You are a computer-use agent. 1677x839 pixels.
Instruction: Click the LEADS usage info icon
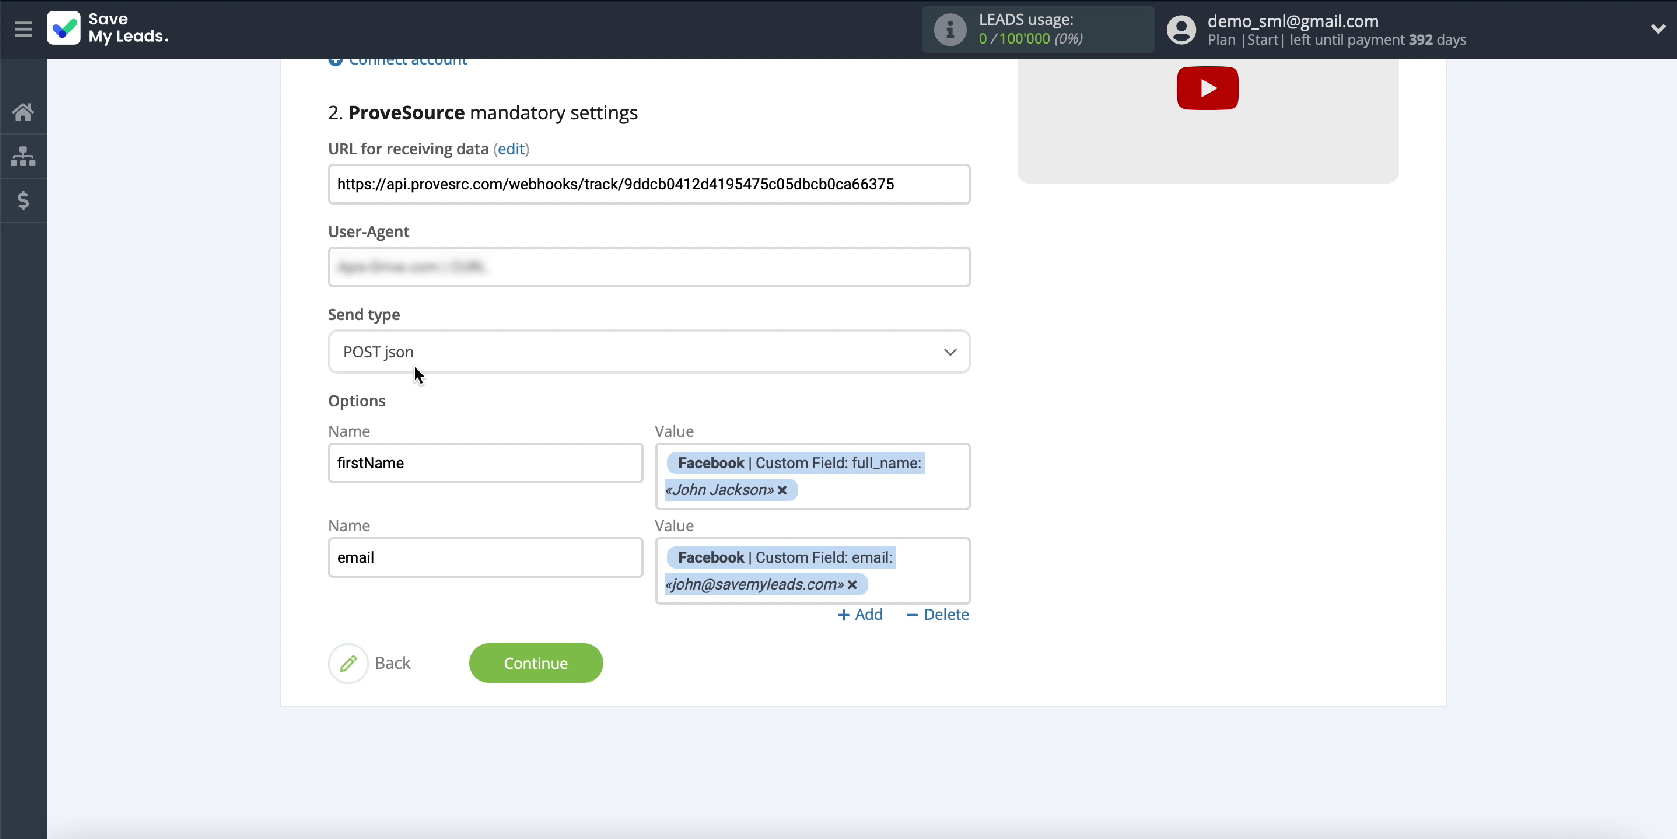[x=950, y=29]
